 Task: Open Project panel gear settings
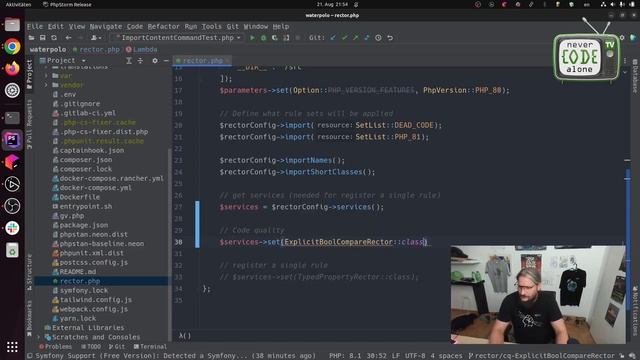155,60
